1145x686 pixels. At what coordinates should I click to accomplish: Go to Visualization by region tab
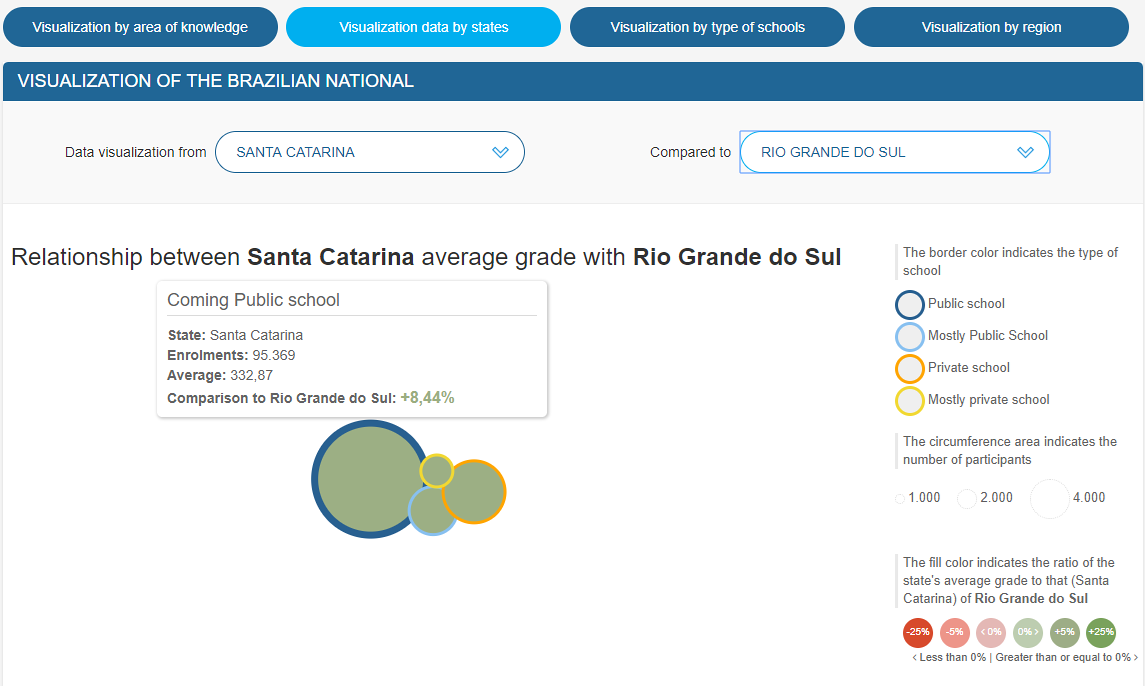pyautogui.click(x=991, y=27)
